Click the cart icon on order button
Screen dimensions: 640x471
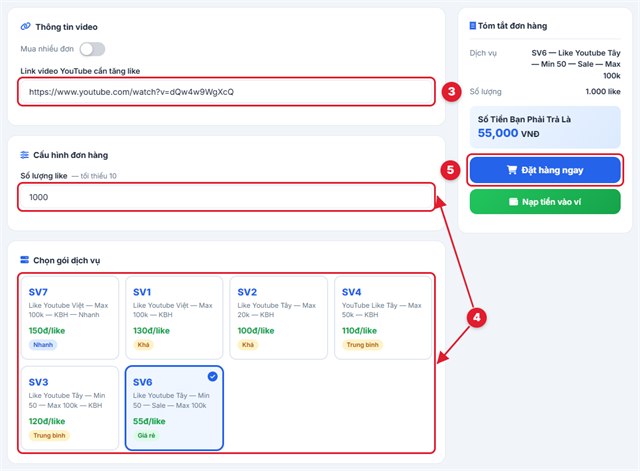(x=512, y=170)
